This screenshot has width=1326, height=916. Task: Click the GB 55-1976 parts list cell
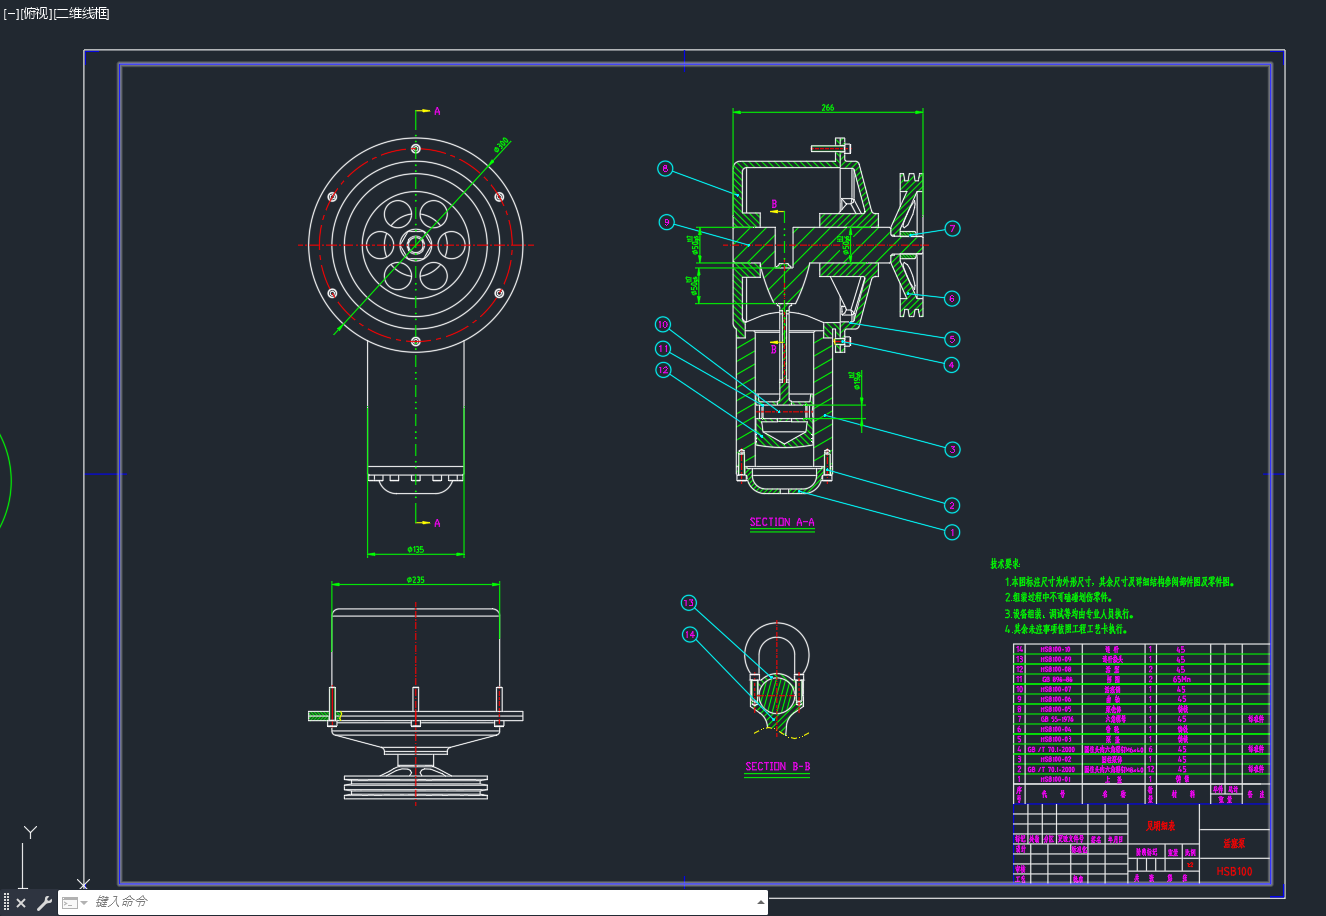1056,719
